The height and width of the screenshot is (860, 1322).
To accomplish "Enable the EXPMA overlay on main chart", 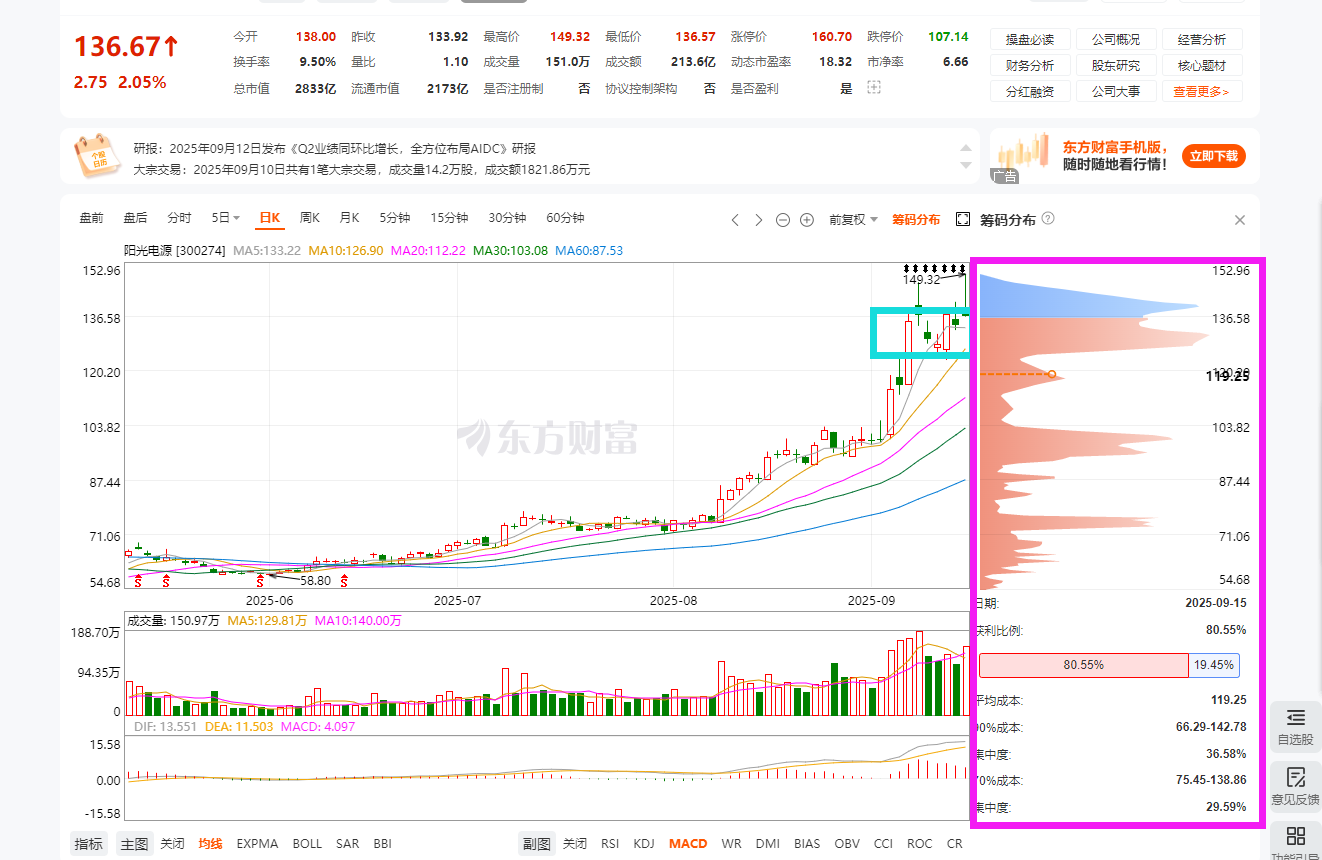I will [258, 844].
